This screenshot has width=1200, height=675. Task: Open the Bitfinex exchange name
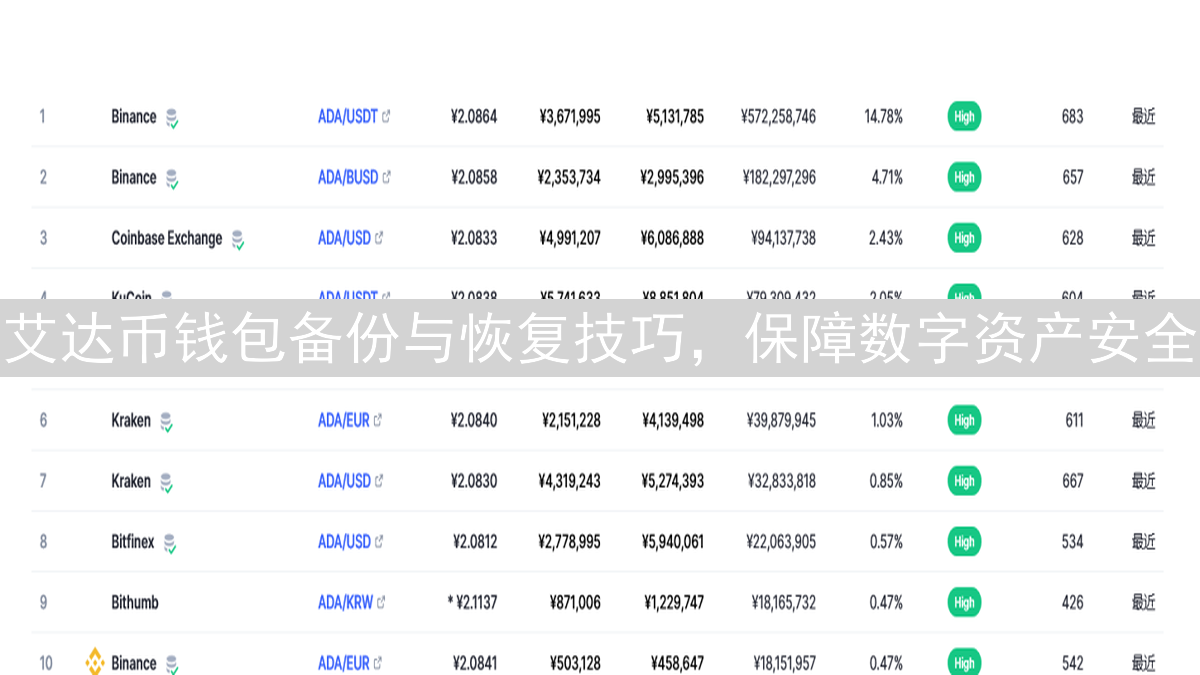[133, 541]
